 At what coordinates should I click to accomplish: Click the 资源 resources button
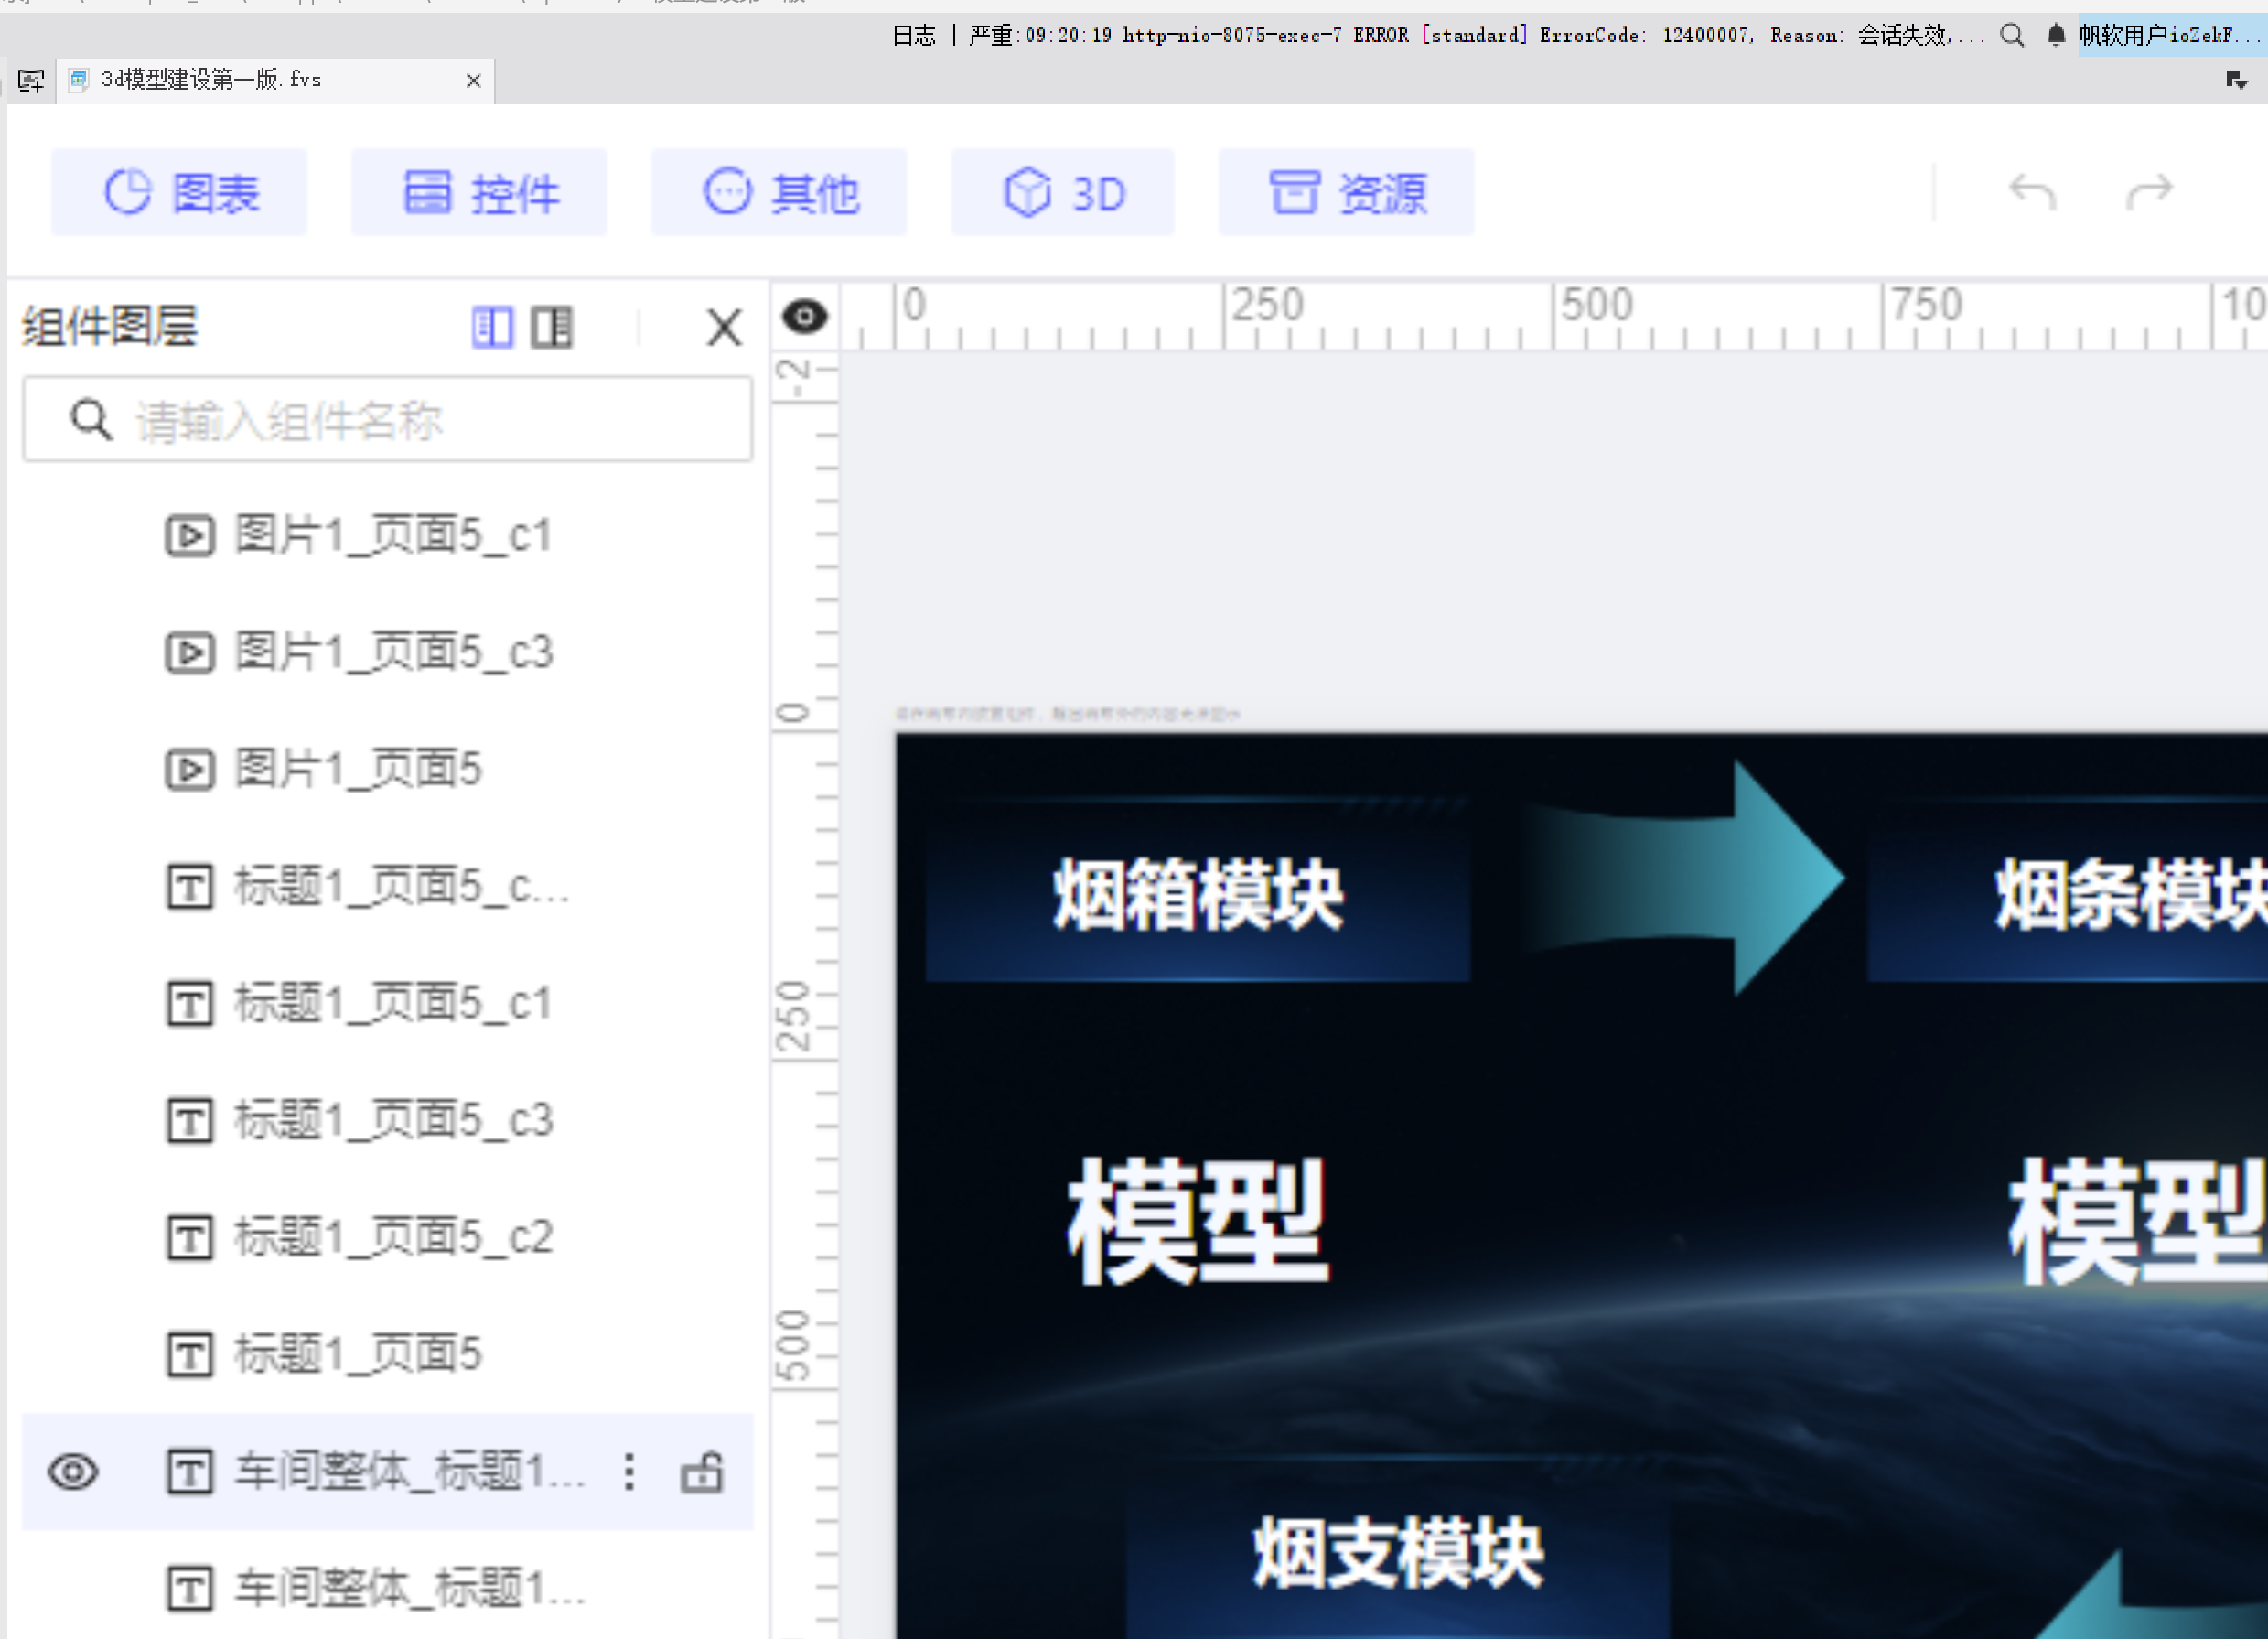point(1345,192)
